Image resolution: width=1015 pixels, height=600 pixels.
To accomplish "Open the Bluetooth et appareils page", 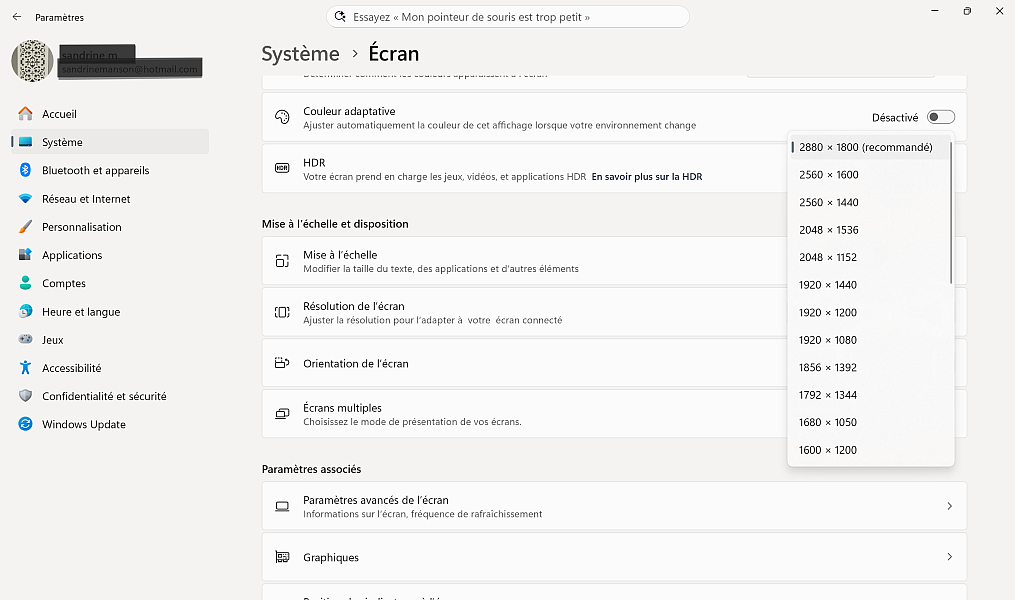I will tap(110, 170).
